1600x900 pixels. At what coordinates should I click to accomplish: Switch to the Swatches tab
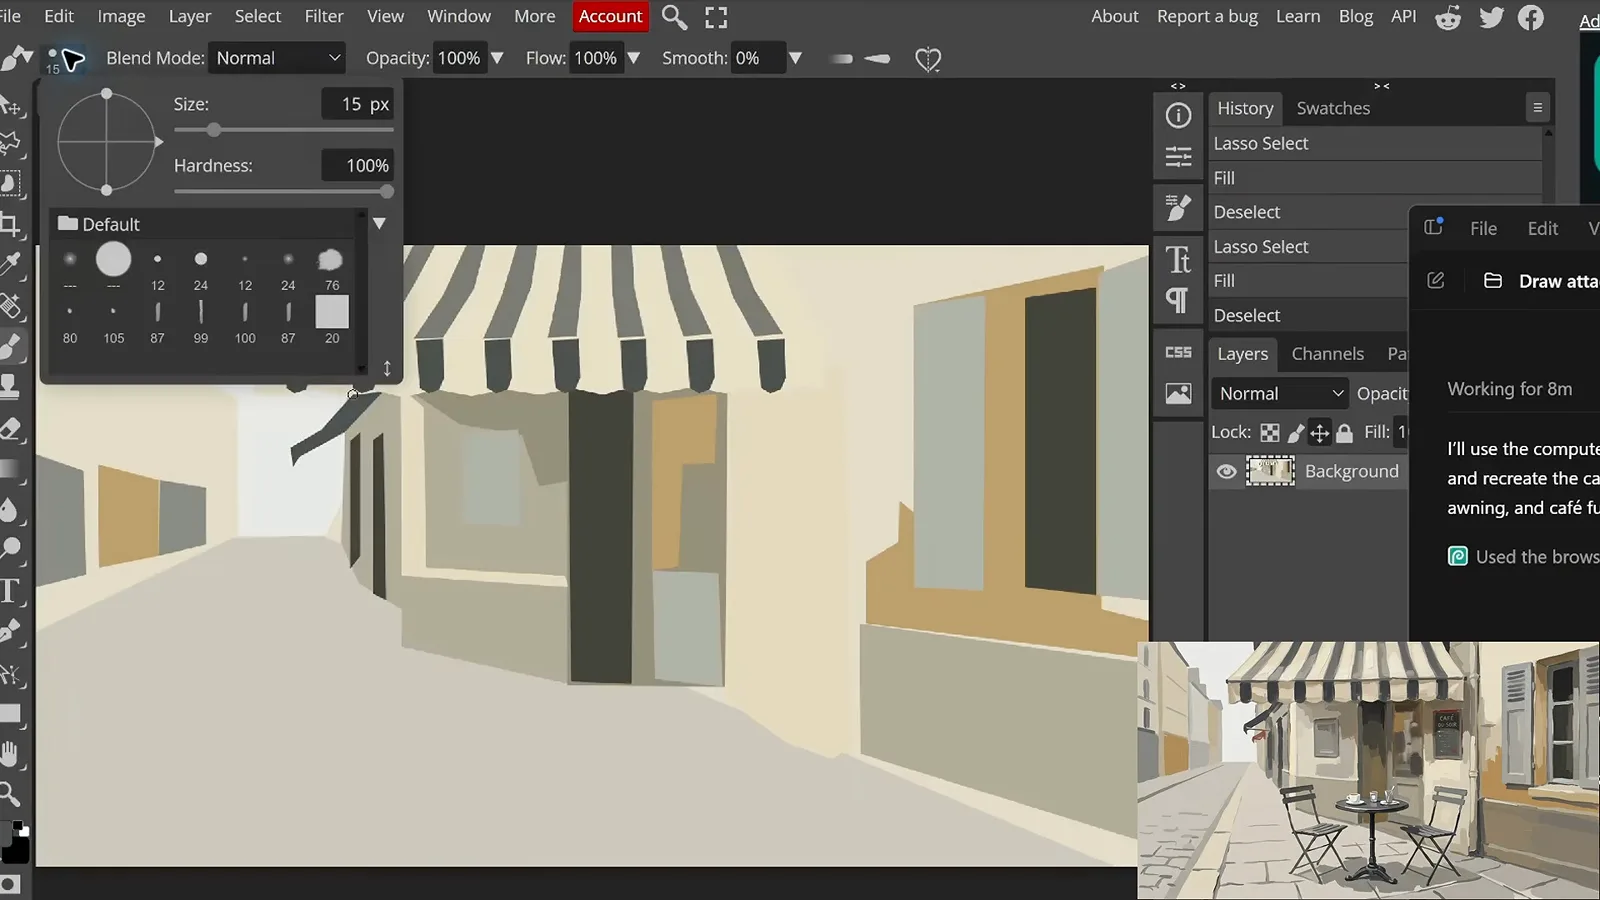[x=1333, y=108]
